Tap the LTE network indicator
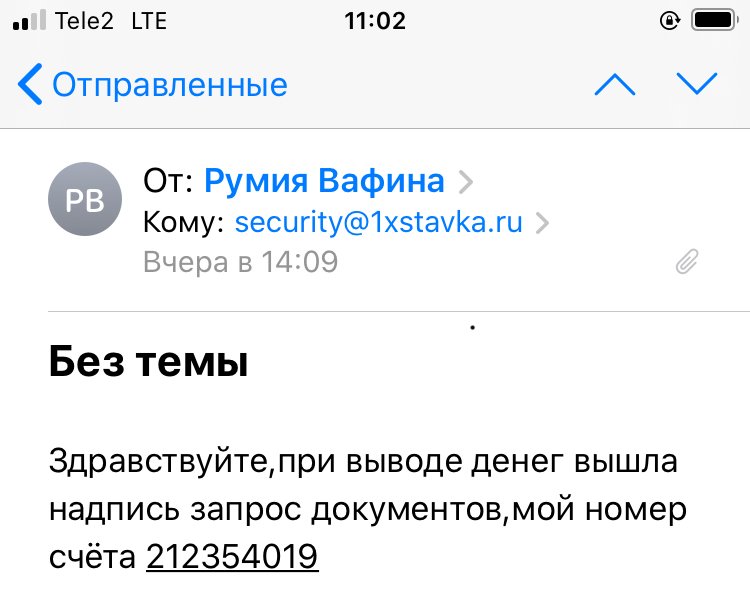The width and height of the screenshot is (750, 613). (x=150, y=20)
